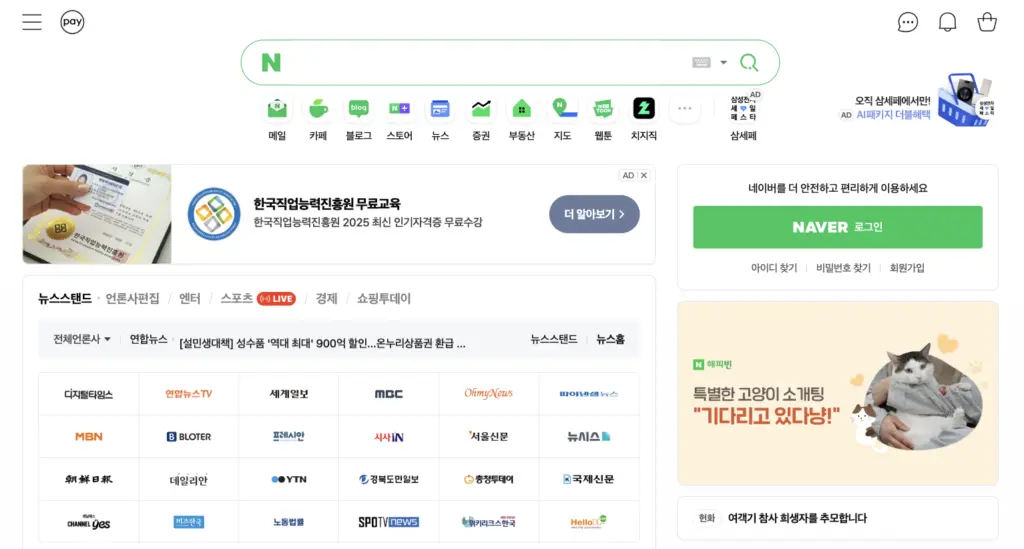Open the 스토어 shortcut
This screenshot has height=549, width=1024.
(400, 119)
